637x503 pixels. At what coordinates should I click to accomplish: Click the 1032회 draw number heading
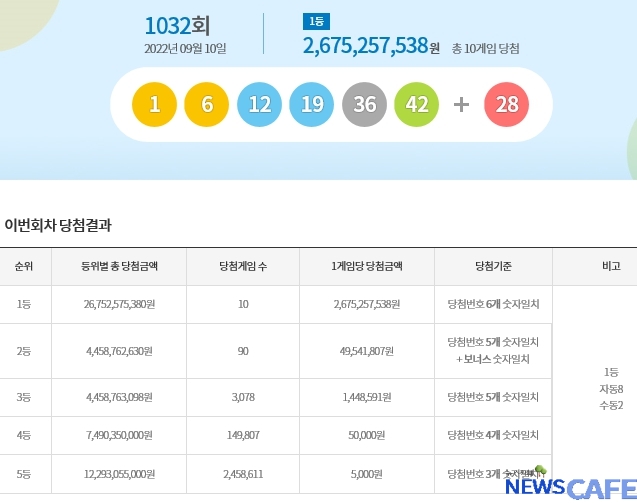(178, 25)
